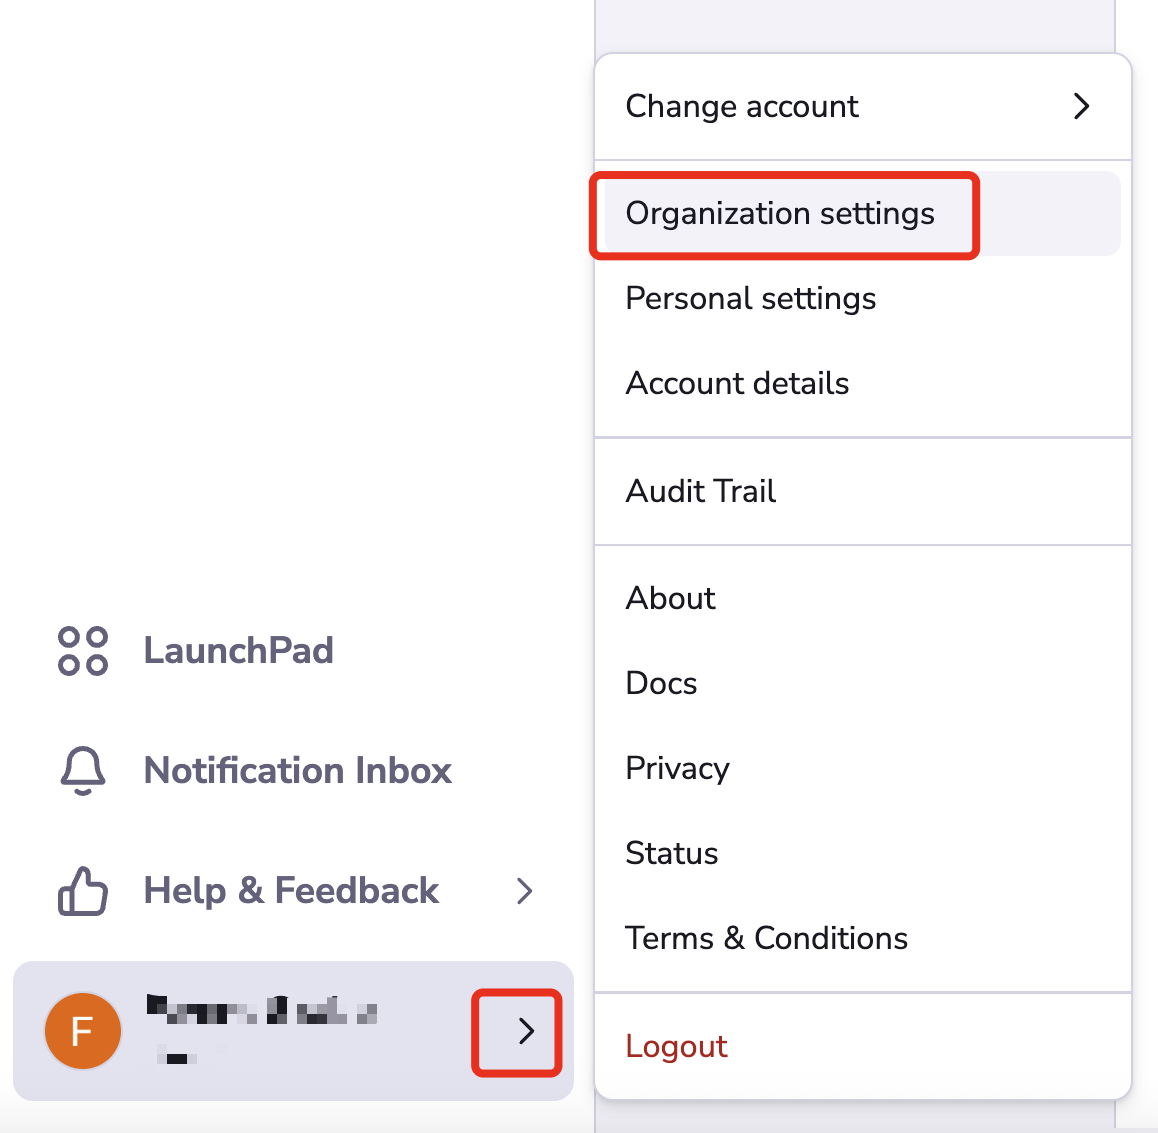The height and width of the screenshot is (1133, 1158).
Task: Select the Help & Feedback thumbs-up icon
Action: click(x=83, y=890)
